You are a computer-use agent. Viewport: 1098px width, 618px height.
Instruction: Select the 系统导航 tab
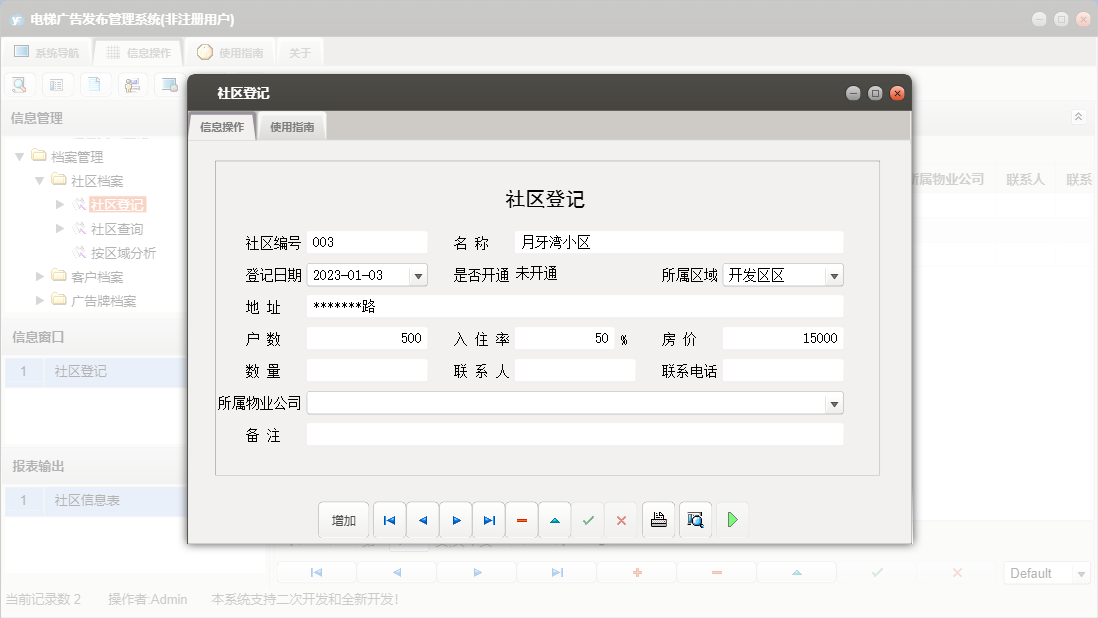pyautogui.click(x=48, y=51)
